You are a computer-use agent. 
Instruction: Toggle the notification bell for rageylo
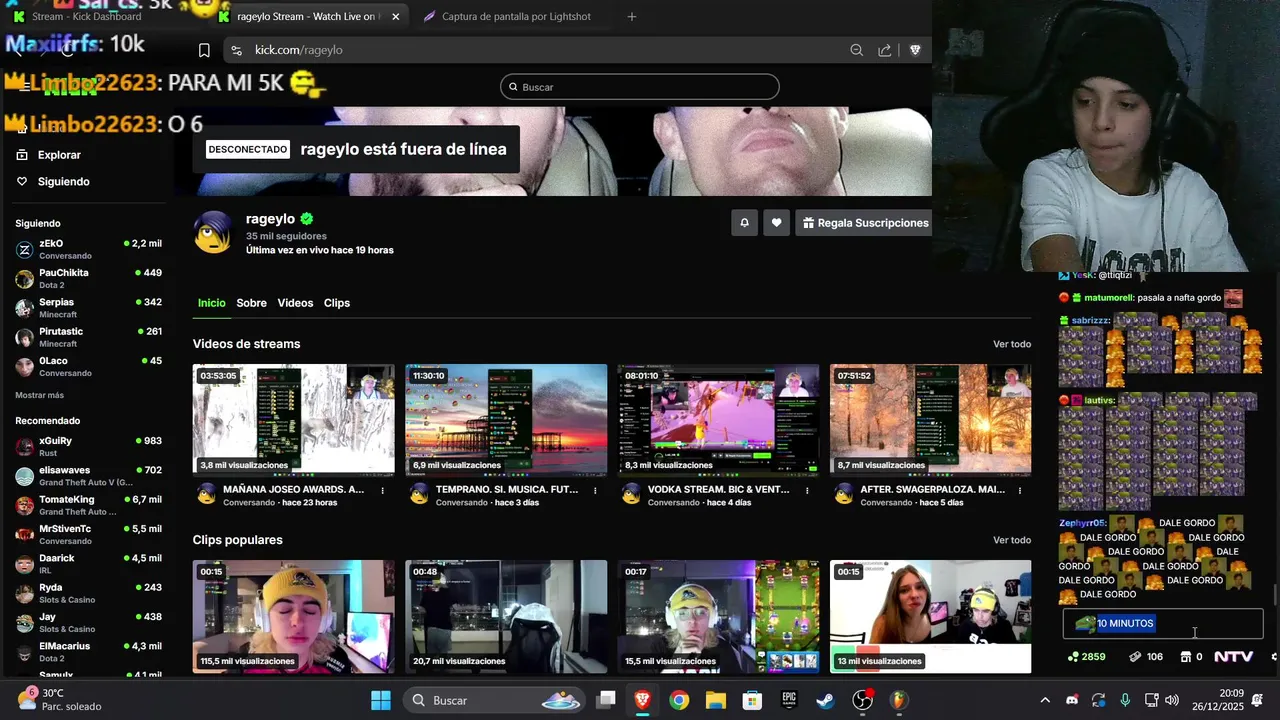pyautogui.click(x=744, y=223)
